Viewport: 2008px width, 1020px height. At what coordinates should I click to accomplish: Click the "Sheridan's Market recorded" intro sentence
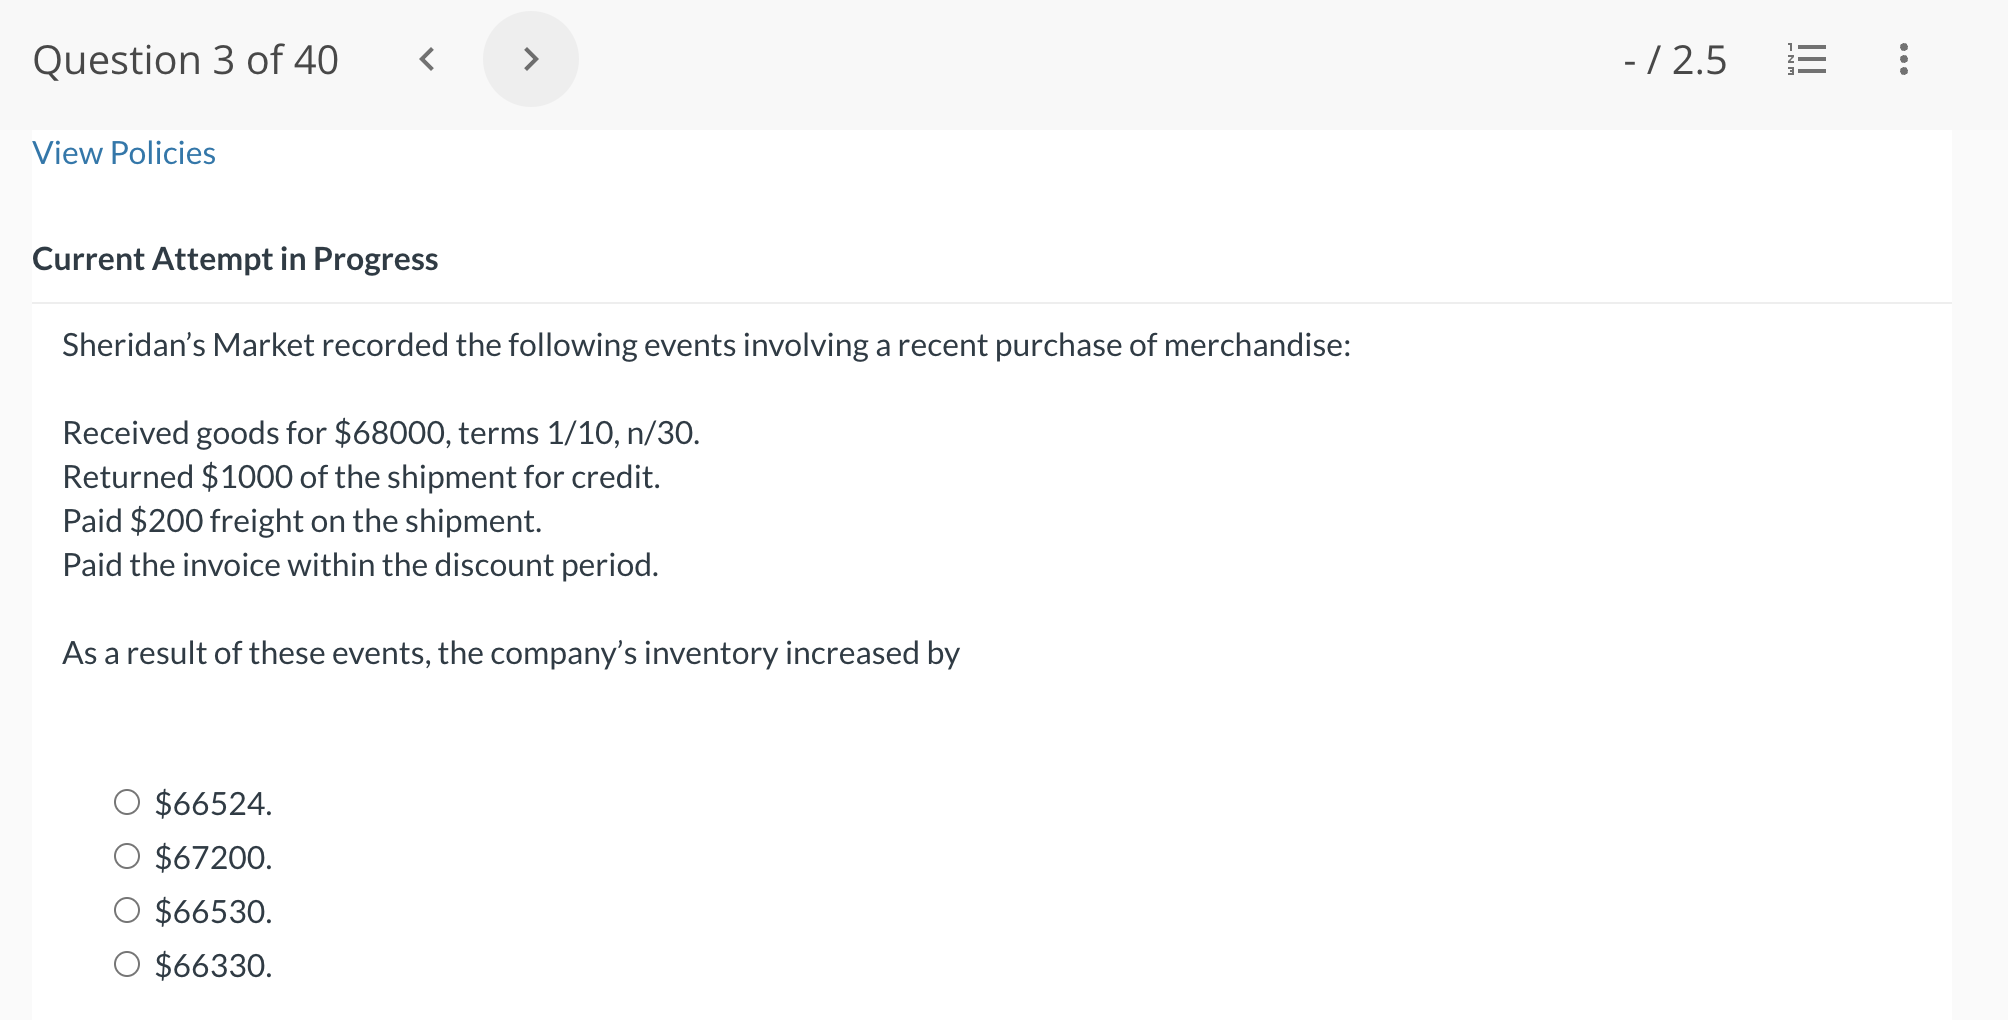click(706, 345)
